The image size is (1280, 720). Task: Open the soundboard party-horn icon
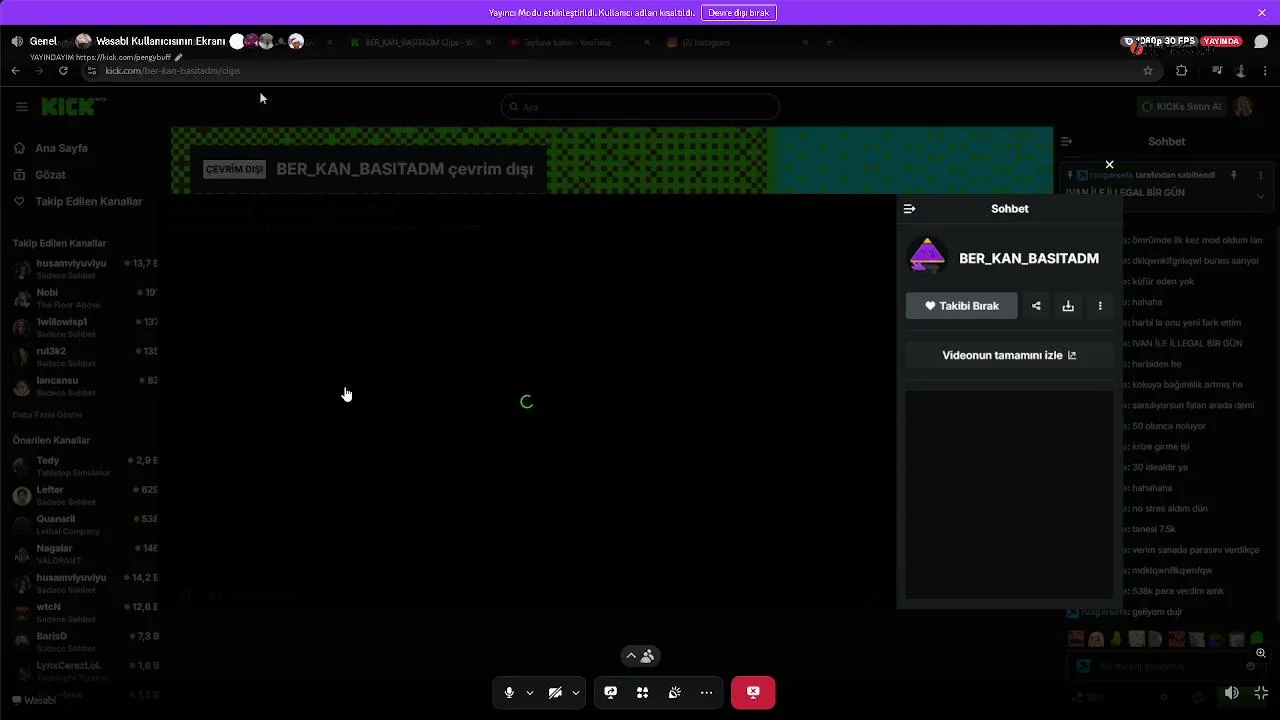pos(675,693)
